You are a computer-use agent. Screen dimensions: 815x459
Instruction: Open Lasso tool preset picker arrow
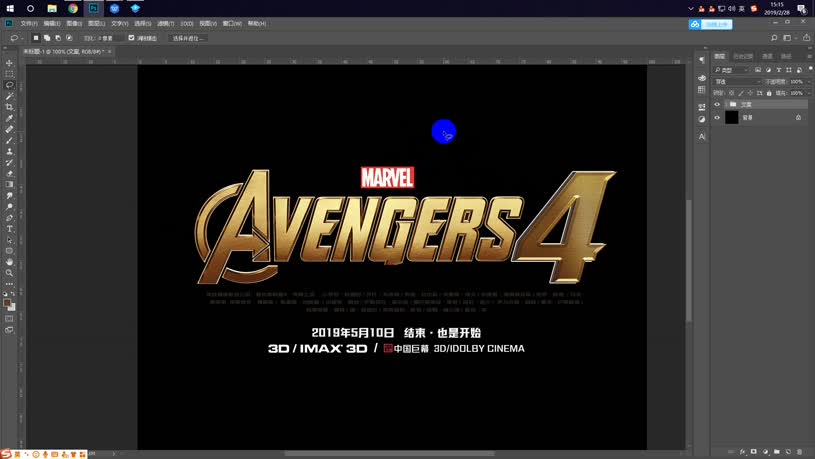pyautogui.click(x=22, y=38)
